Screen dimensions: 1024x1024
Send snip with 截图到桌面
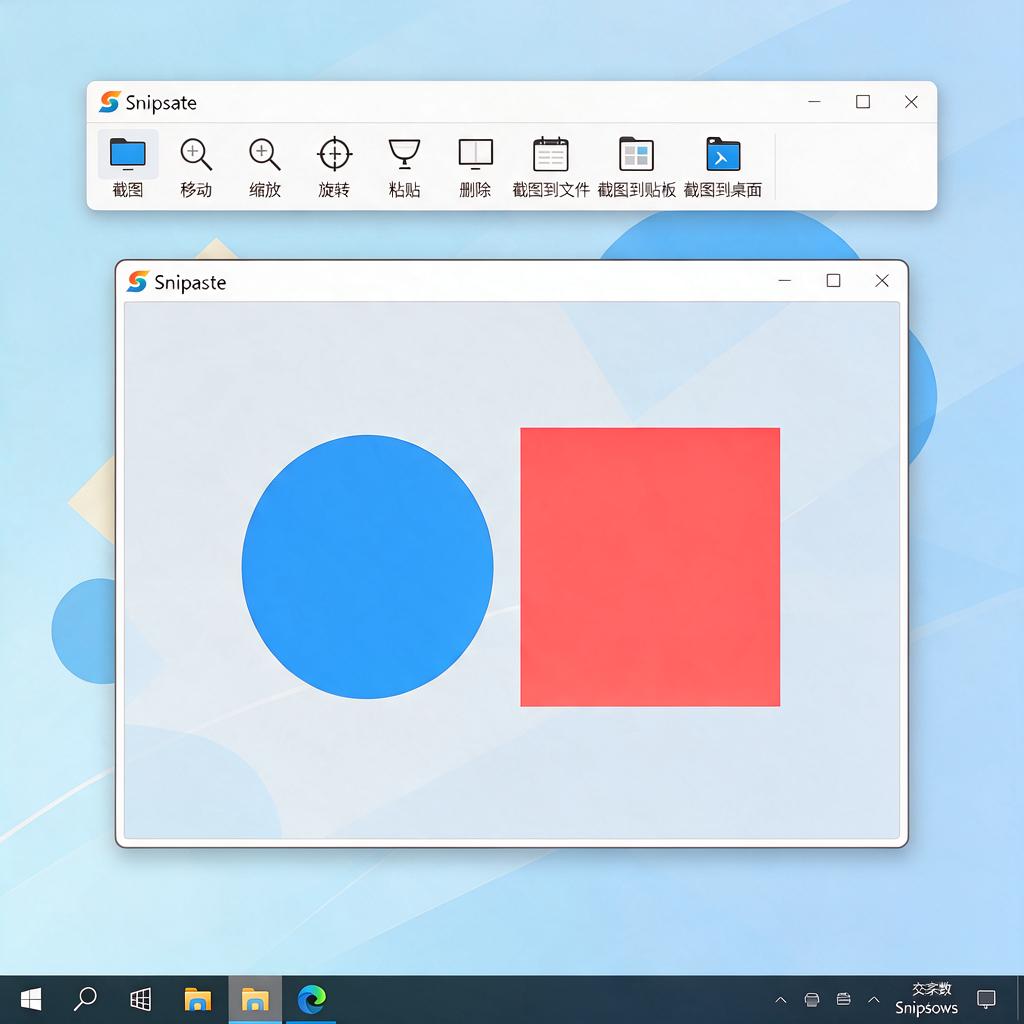[722, 167]
